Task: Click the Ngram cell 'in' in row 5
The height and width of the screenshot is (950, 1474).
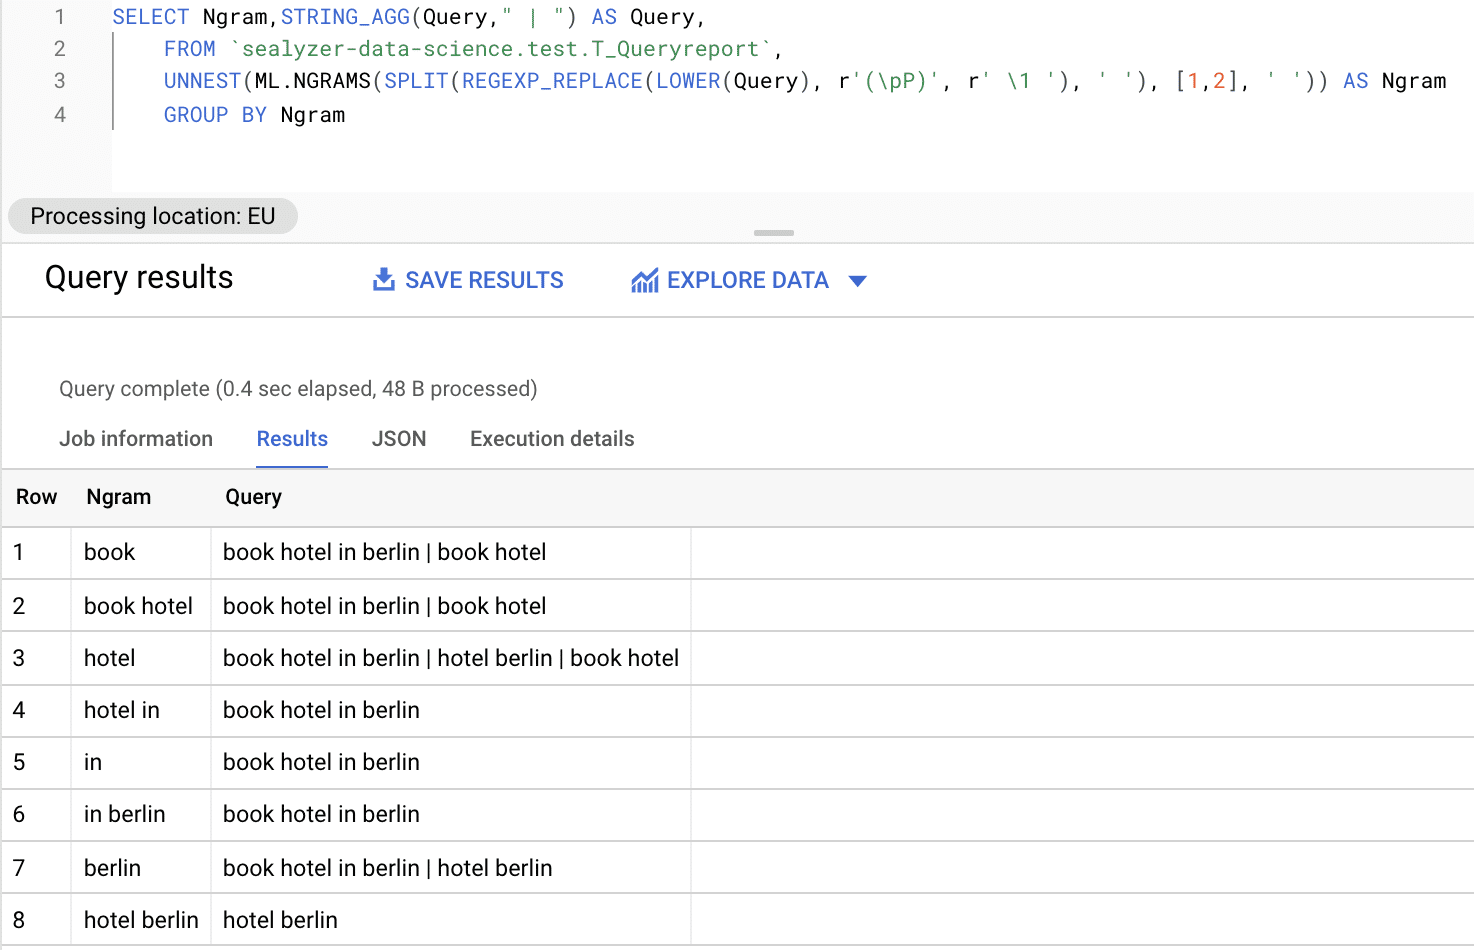Action: pyautogui.click(x=141, y=762)
